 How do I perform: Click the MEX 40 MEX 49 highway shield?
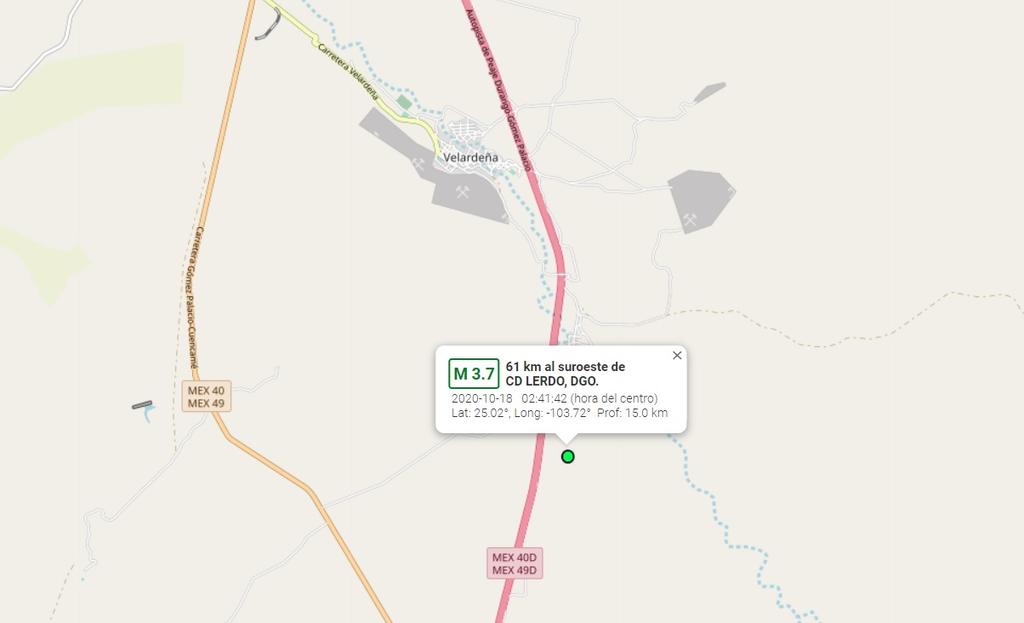(206, 397)
